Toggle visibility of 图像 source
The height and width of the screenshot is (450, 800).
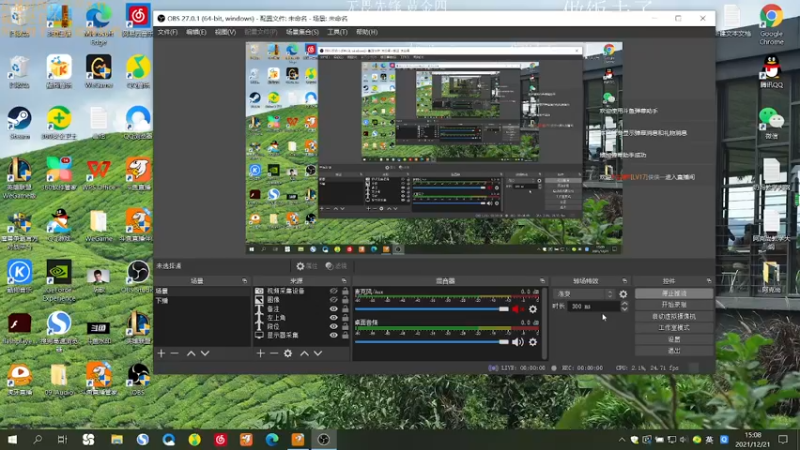[x=333, y=300]
